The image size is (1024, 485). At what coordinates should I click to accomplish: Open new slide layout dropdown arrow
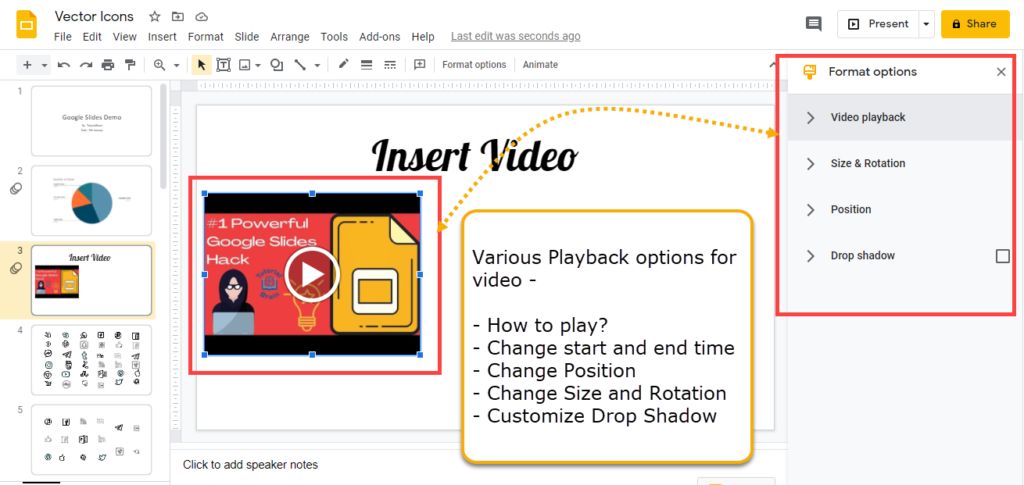[44, 65]
